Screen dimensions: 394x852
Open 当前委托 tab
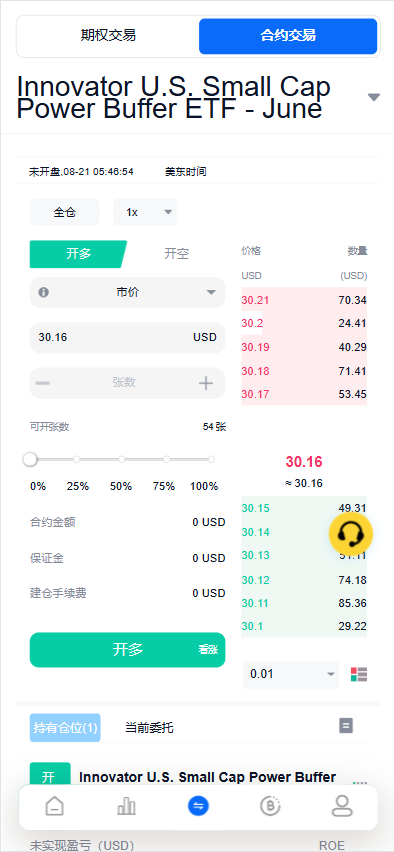pyautogui.click(x=149, y=728)
